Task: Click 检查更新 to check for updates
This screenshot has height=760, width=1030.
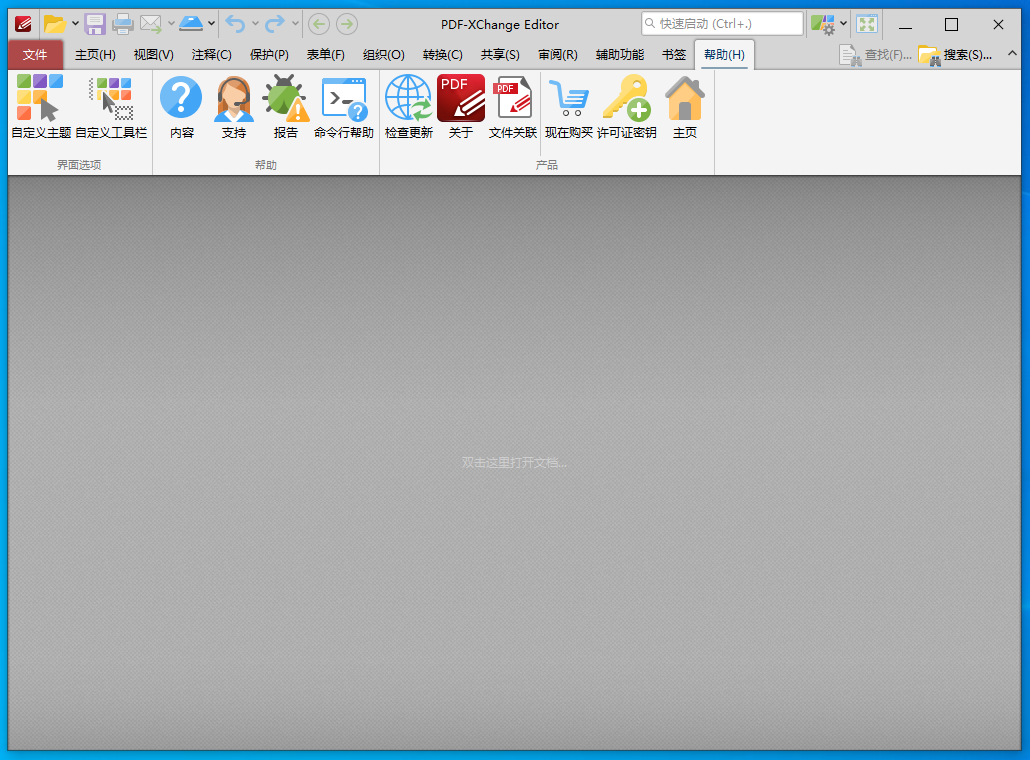Action: pos(408,98)
